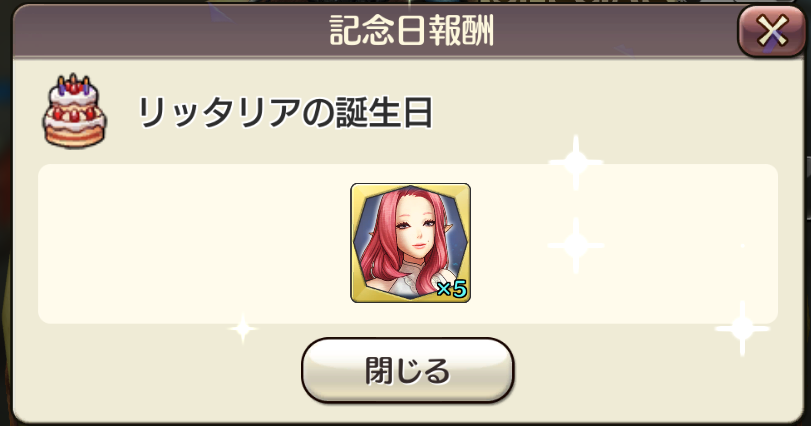Screen dimensions: 811x426
Task: Tap the sparkle to the right of the portrait
Action: (576, 245)
